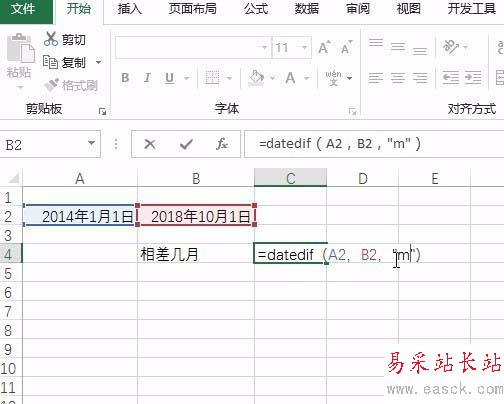Expand the phonetic guide dropdown arrow
Screen dimensions: 504x404
349,79
